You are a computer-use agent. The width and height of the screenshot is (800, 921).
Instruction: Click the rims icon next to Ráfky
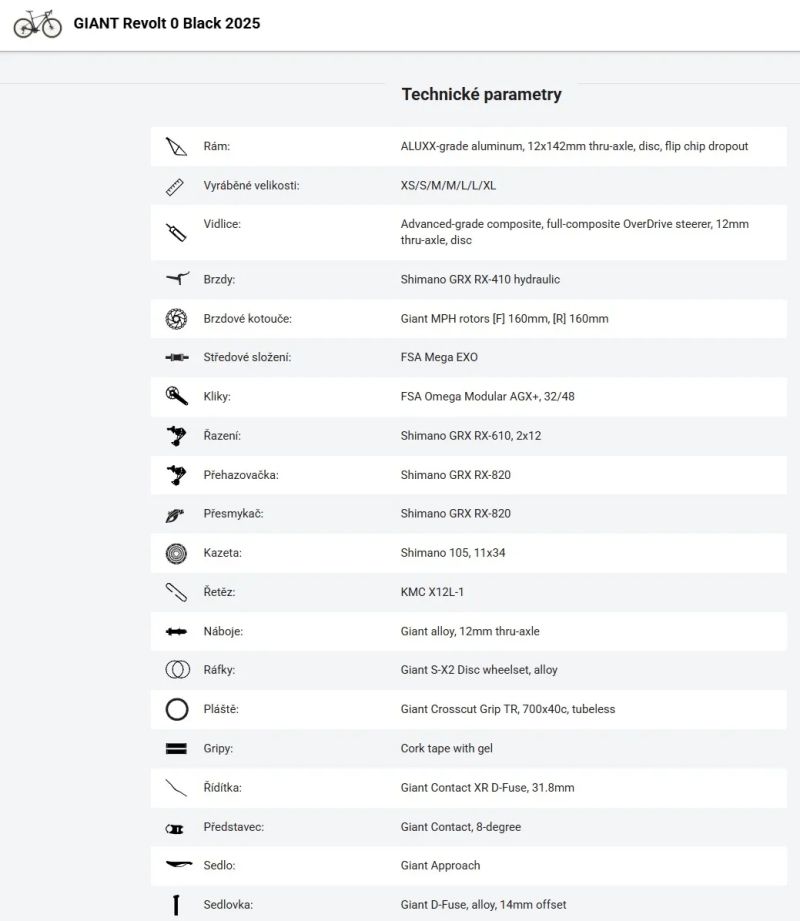point(177,670)
